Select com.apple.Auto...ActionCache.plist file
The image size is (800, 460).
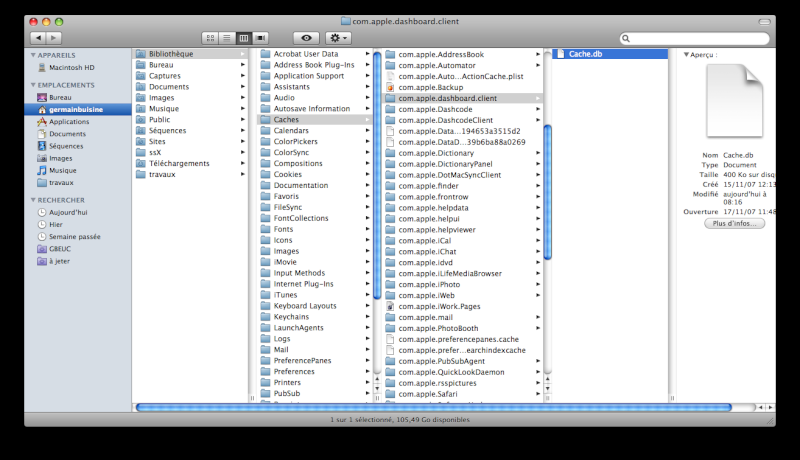pos(462,76)
